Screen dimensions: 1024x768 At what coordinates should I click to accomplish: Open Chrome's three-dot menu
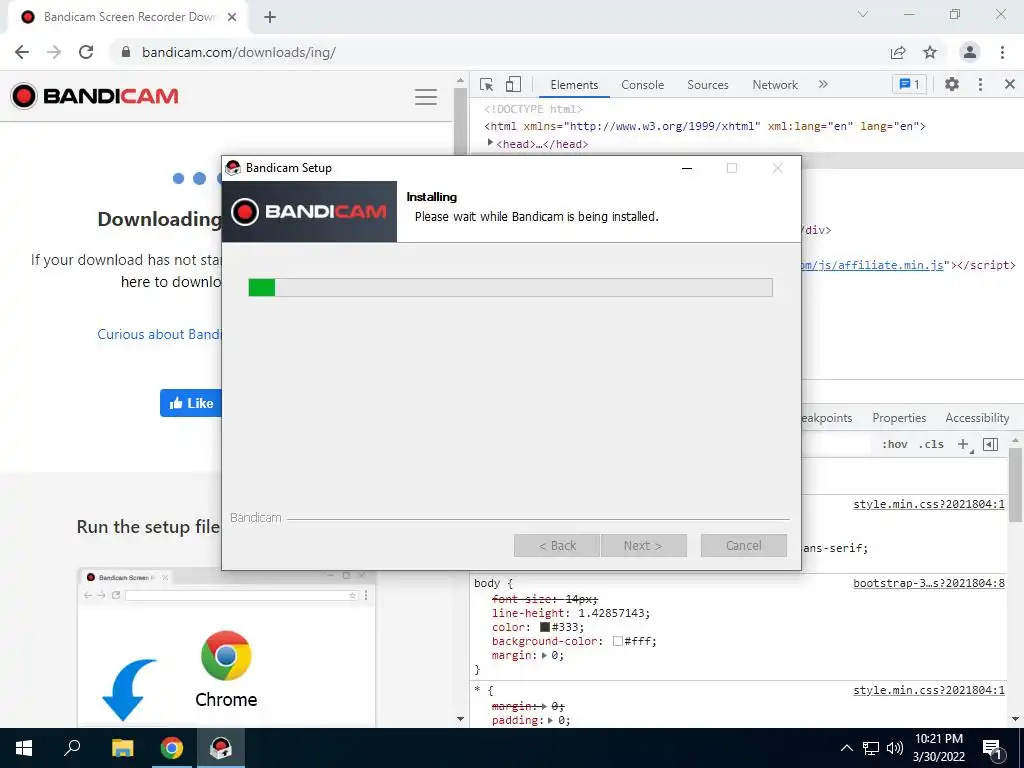pyautogui.click(x=1002, y=52)
